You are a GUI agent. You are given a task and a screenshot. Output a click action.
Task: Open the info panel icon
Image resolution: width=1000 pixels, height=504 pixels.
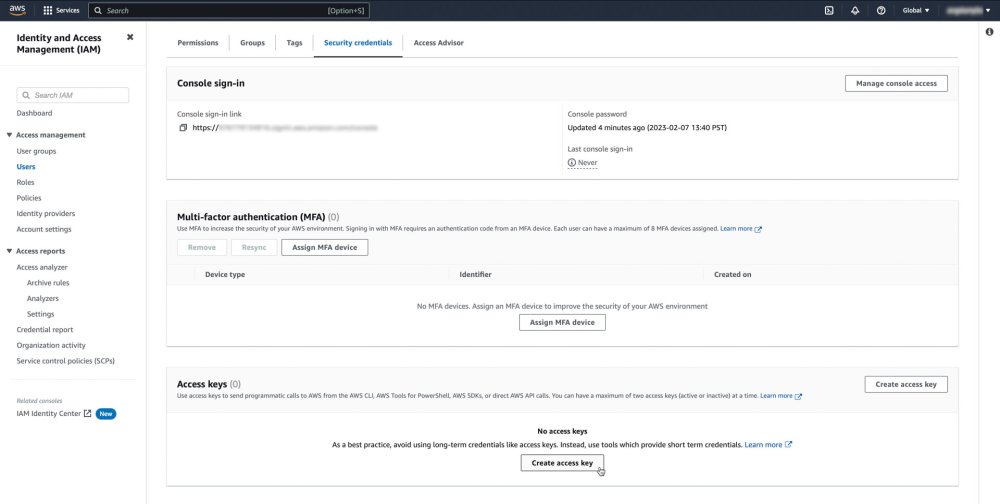click(989, 33)
